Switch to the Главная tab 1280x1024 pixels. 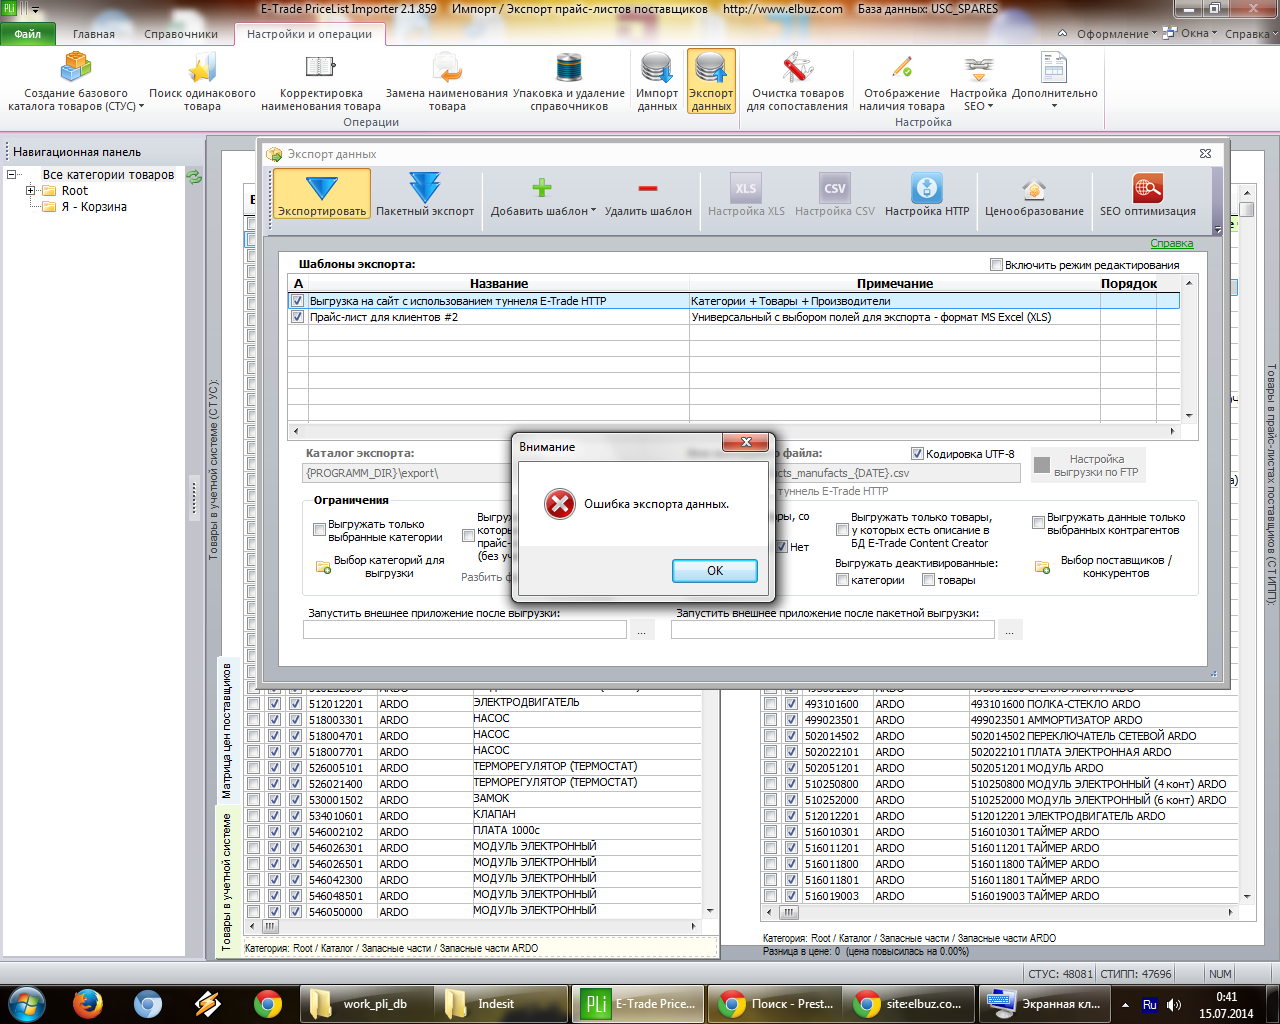click(x=94, y=34)
